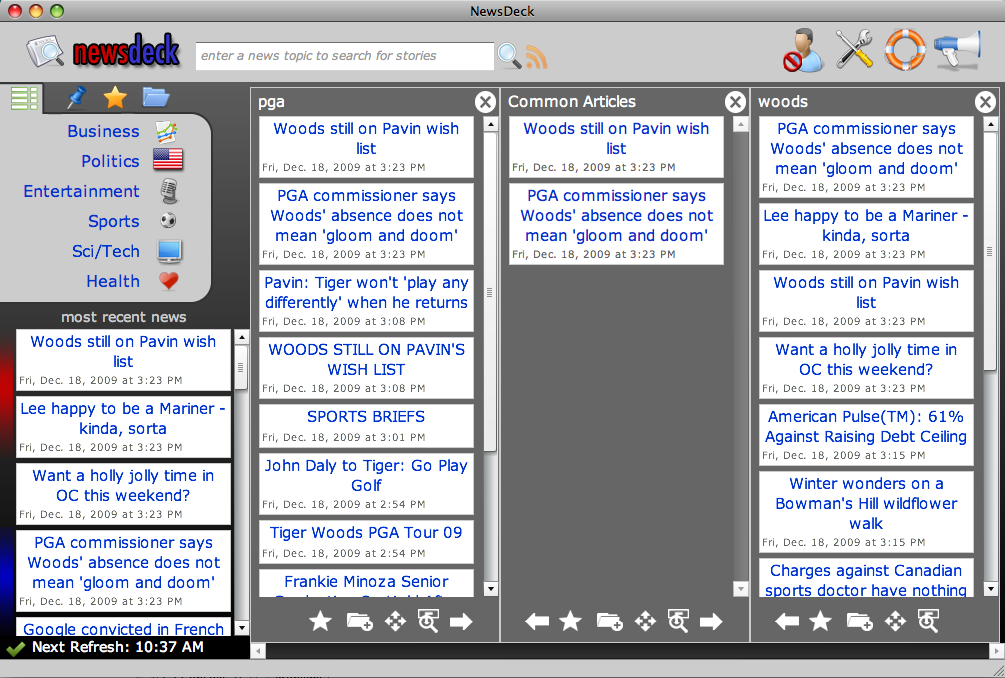This screenshot has height=678, width=1005.
Task: Move Common Articles column left with arrow
Action: (537, 621)
